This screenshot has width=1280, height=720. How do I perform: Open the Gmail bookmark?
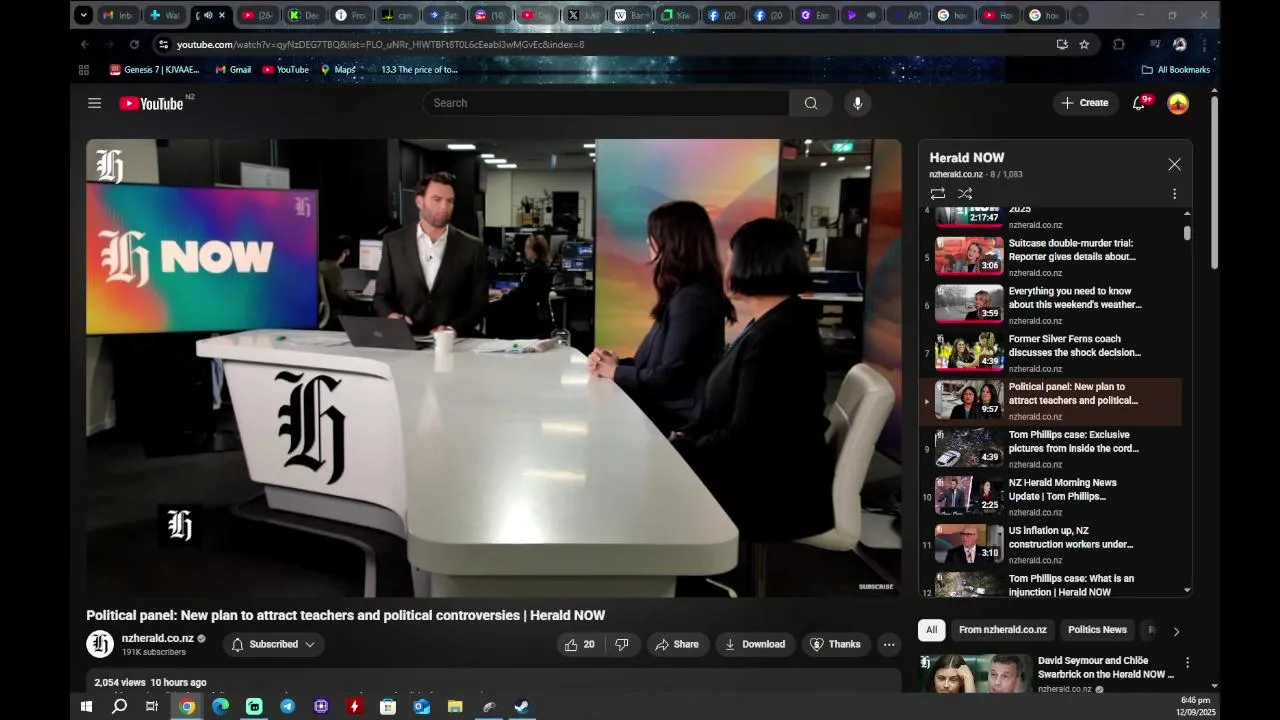[233, 70]
